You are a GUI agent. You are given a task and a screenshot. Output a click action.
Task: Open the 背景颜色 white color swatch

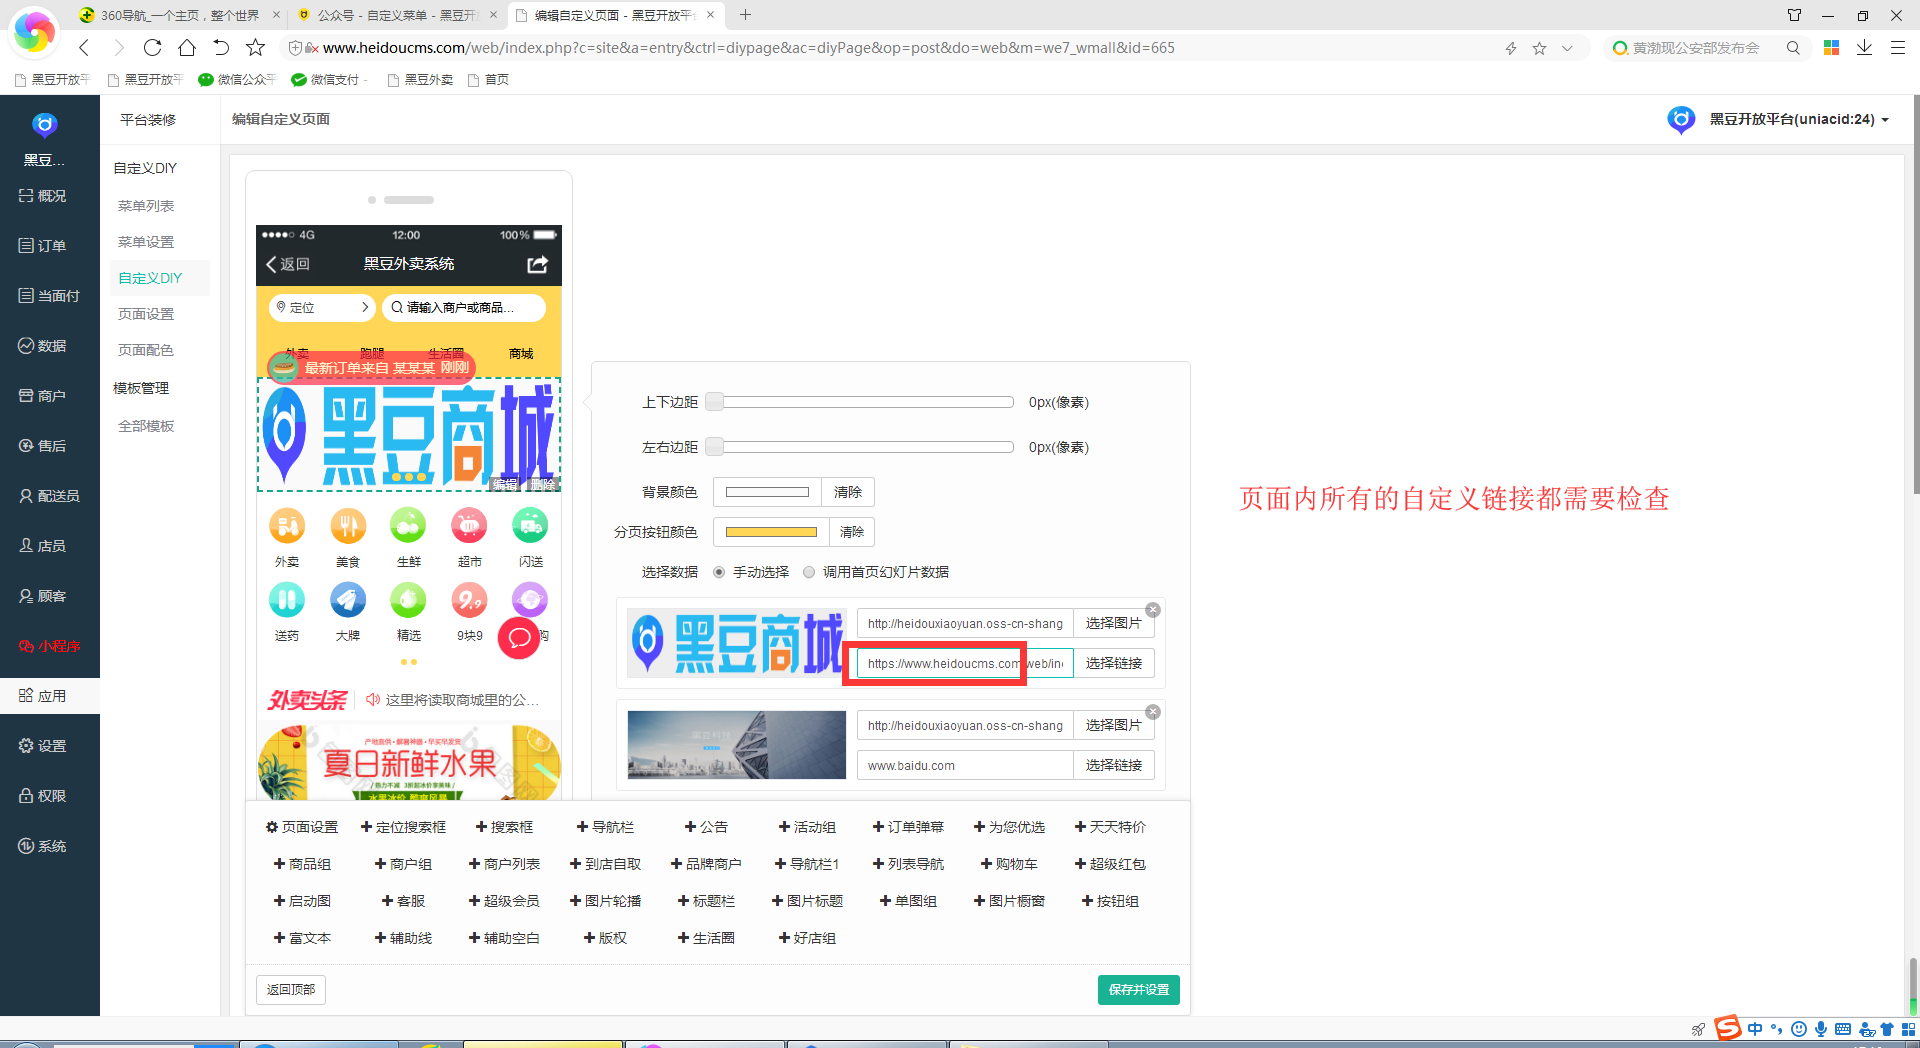pos(767,492)
